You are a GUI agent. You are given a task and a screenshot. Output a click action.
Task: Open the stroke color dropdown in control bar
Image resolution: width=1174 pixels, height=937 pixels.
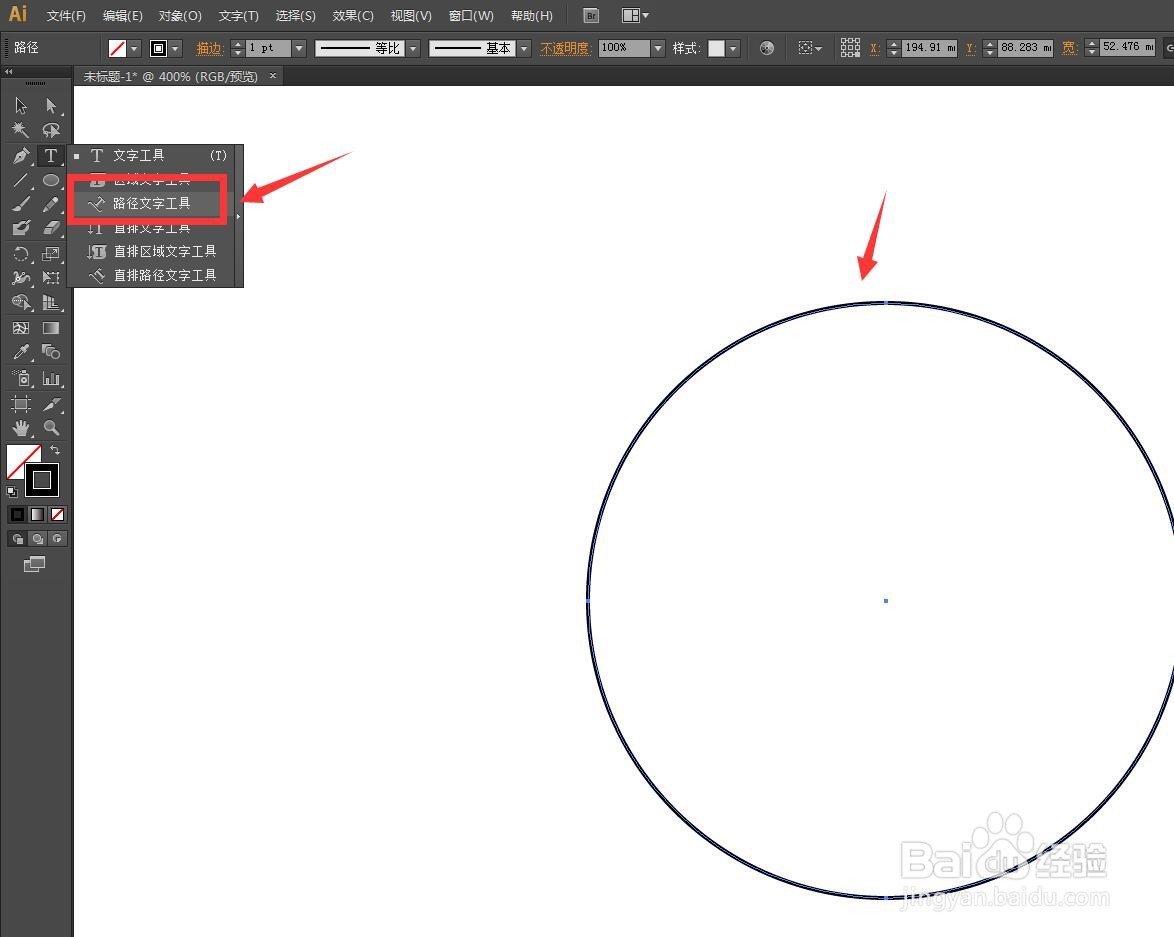tap(175, 49)
